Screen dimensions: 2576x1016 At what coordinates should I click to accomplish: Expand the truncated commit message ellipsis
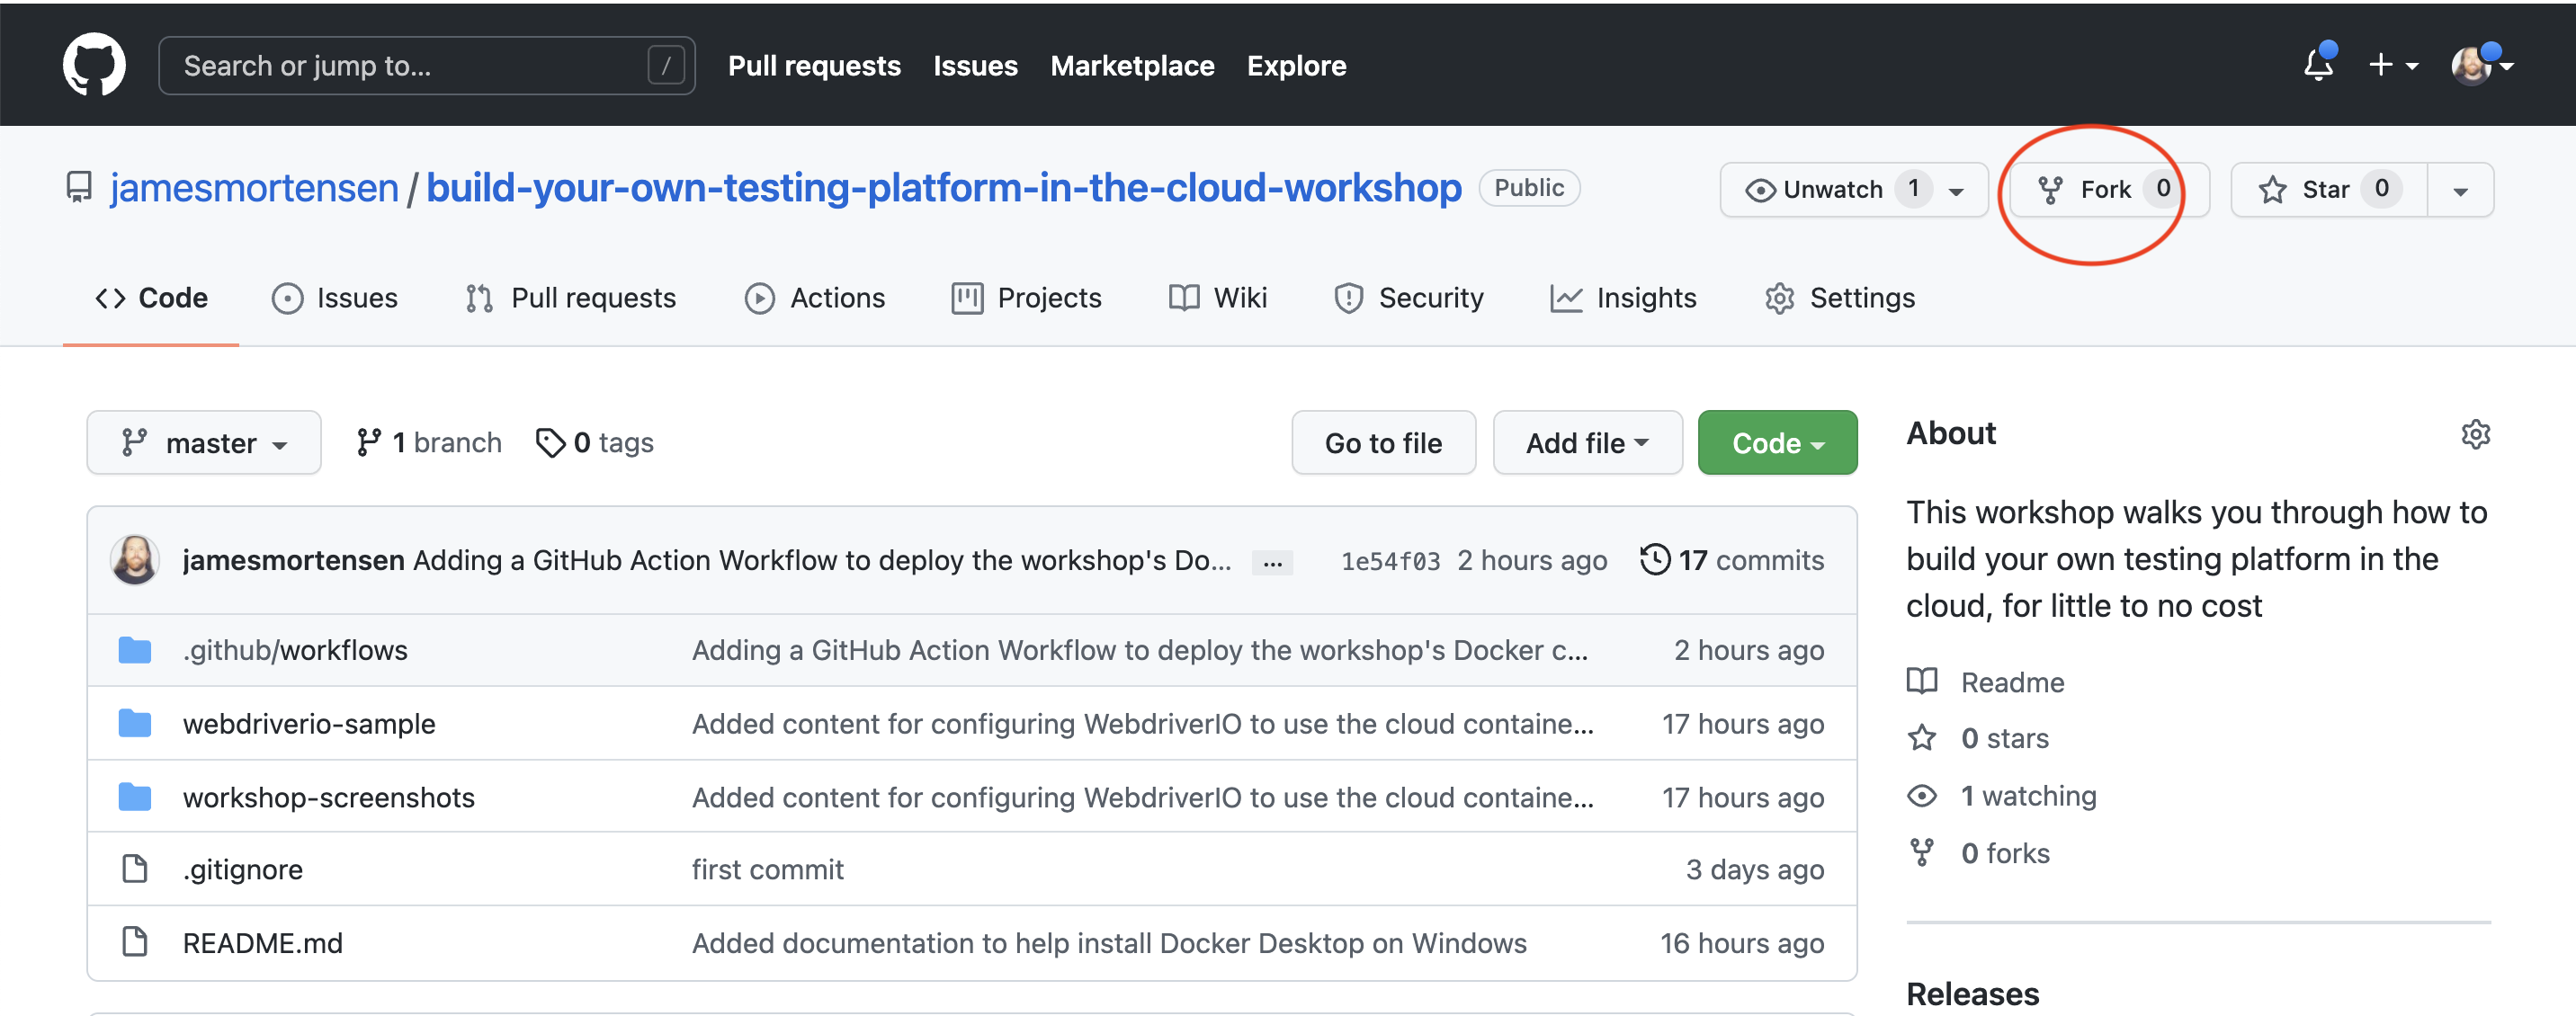[x=1272, y=563]
